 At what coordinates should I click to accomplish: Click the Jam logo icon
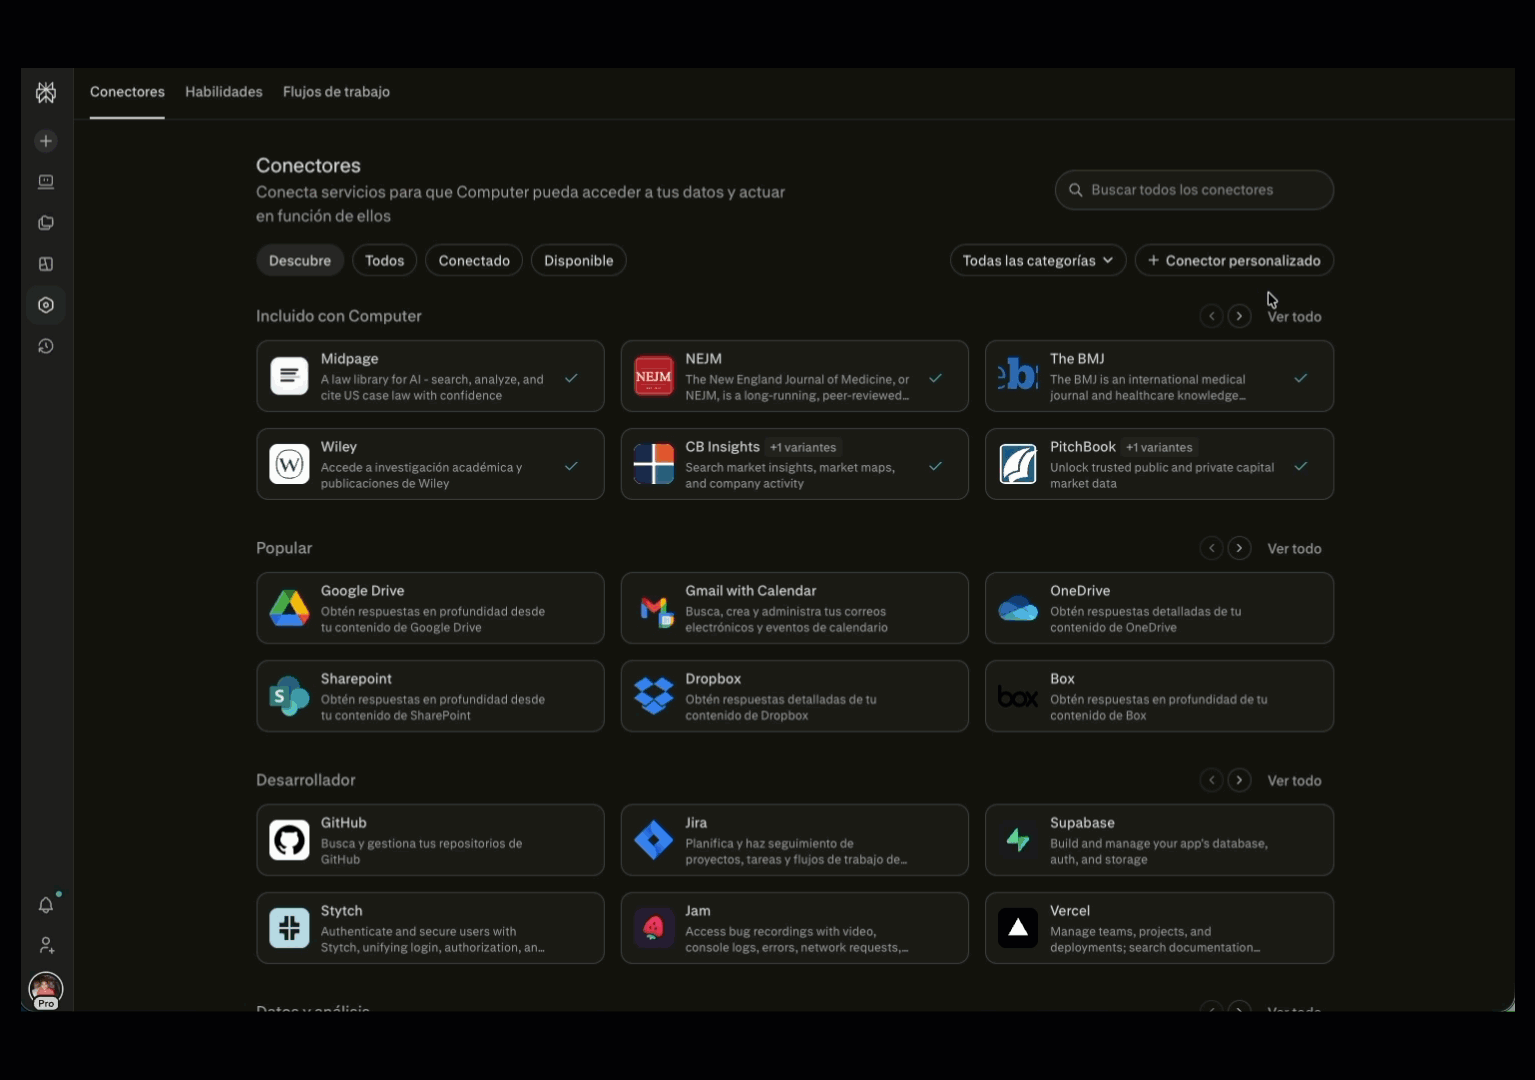[654, 928]
